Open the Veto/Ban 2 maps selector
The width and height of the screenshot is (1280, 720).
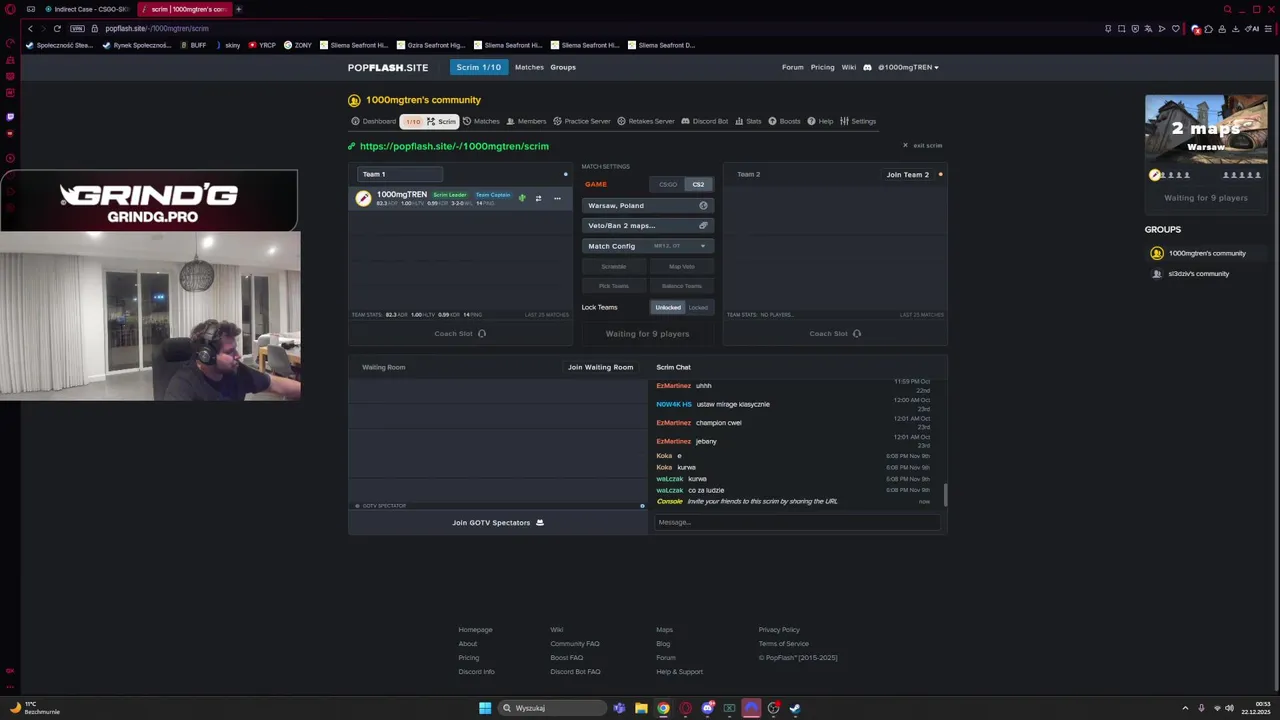click(647, 226)
